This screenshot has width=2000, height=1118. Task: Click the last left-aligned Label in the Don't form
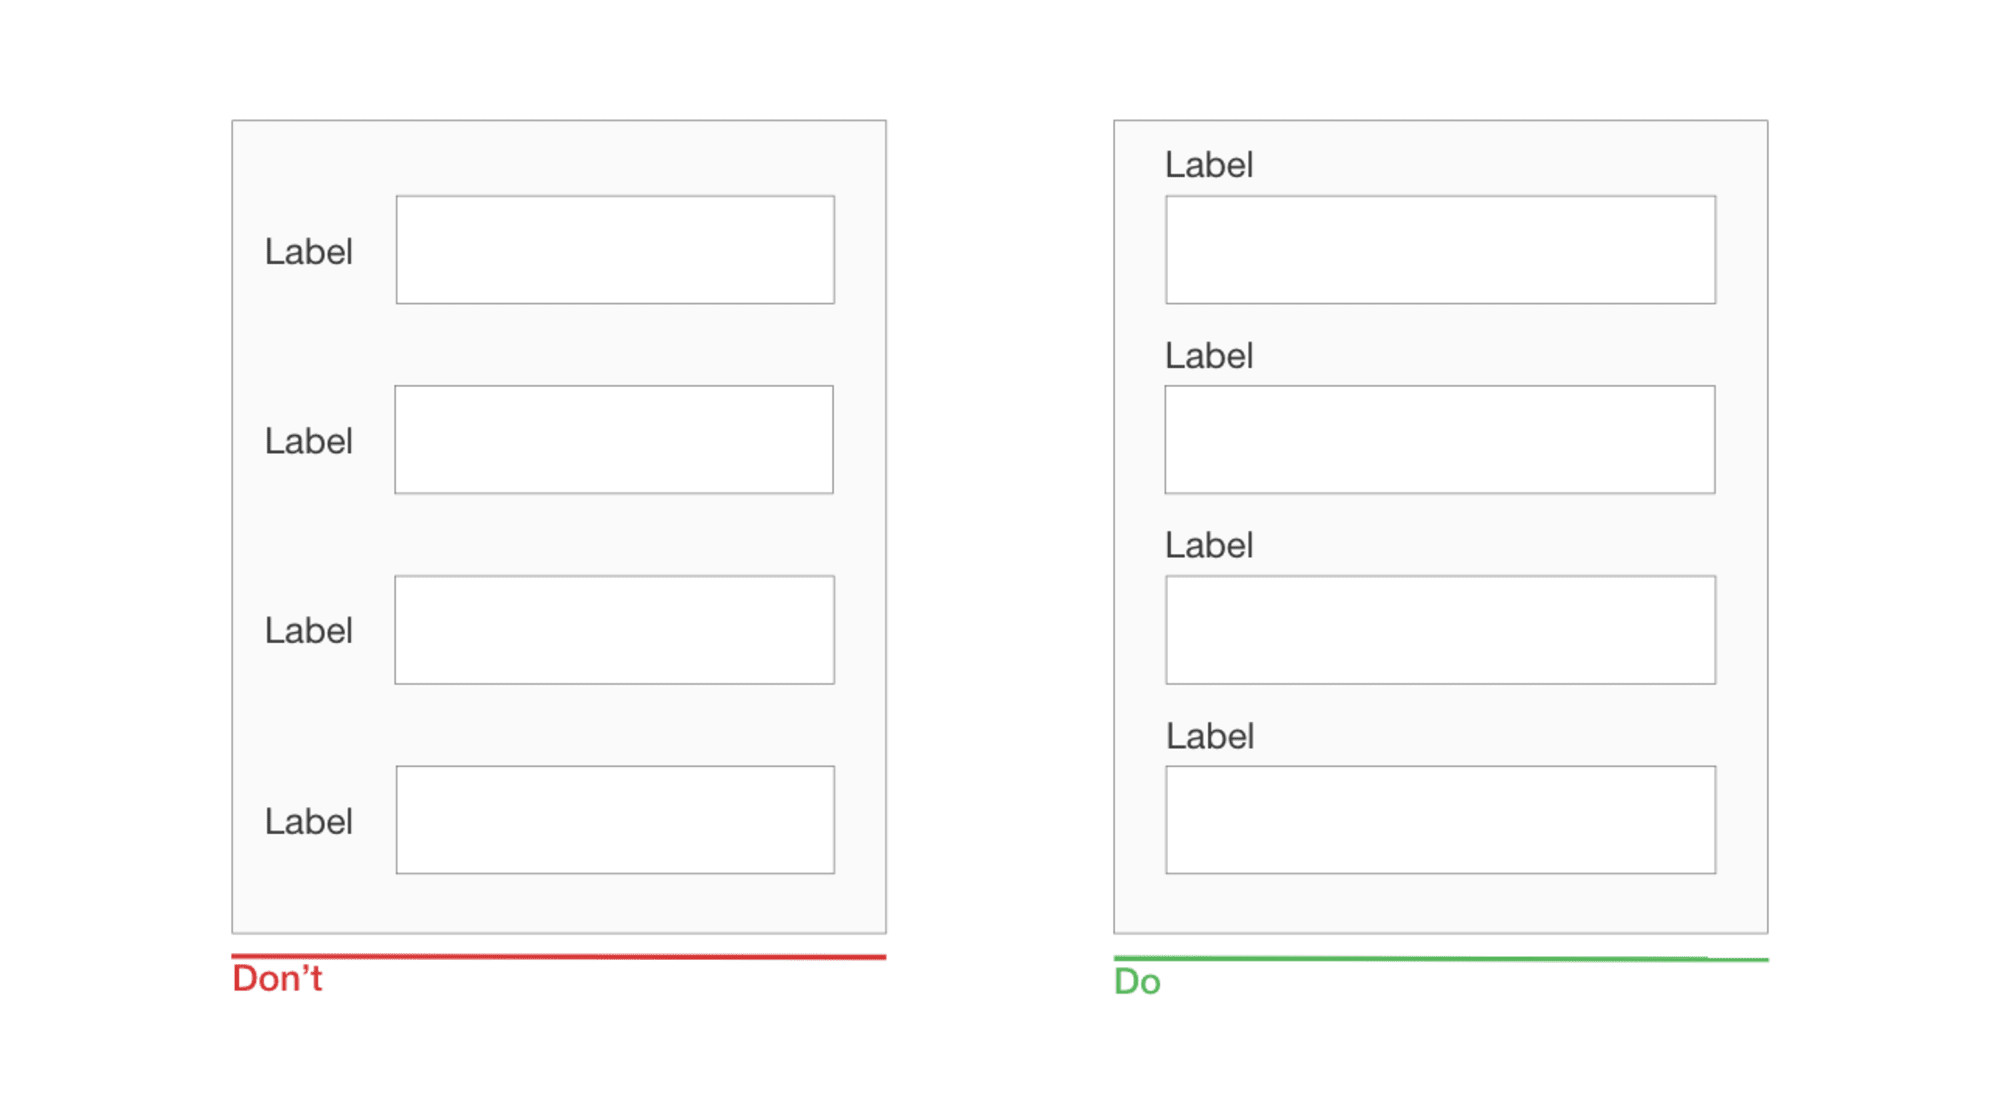pyautogui.click(x=309, y=822)
